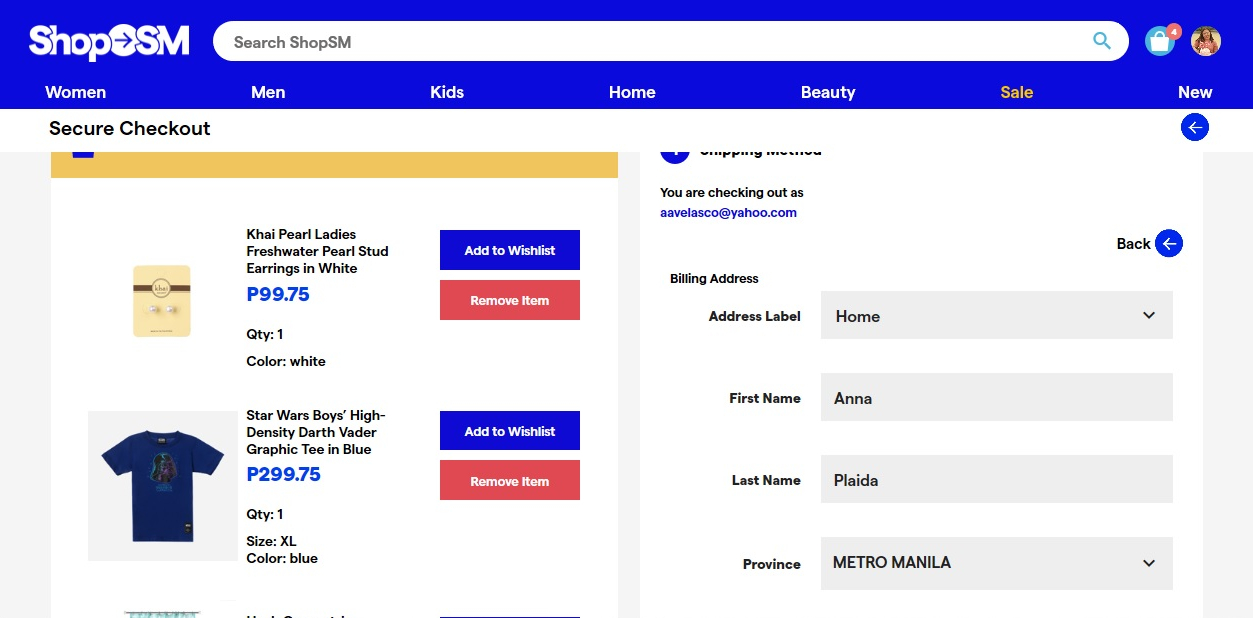Open the blue Darth Vader tee thumbnail

coord(162,486)
